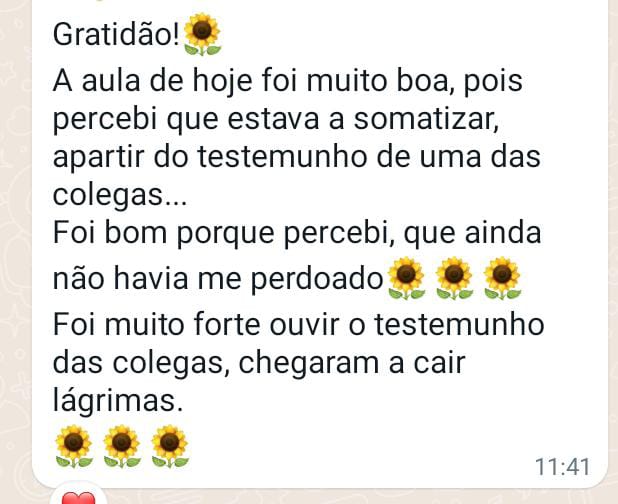Image resolution: width=618 pixels, height=504 pixels.
Task: Select the first sunflower in the bottom emoji row
Action: pyautogui.click(x=74, y=446)
